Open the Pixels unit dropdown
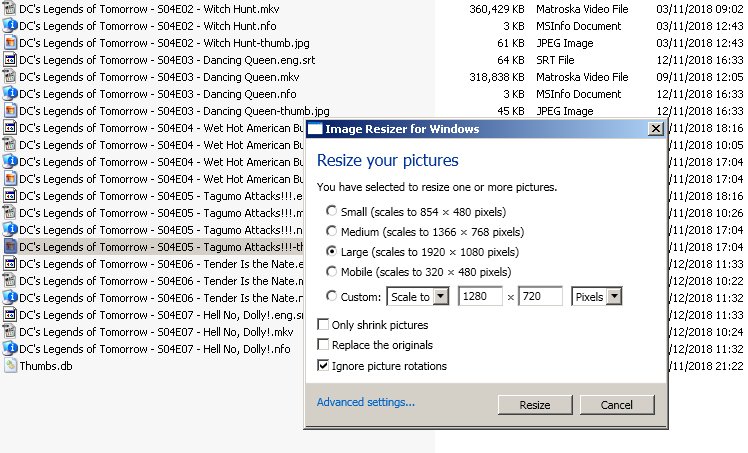The height and width of the screenshot is (453, 748). coord(596,297)
